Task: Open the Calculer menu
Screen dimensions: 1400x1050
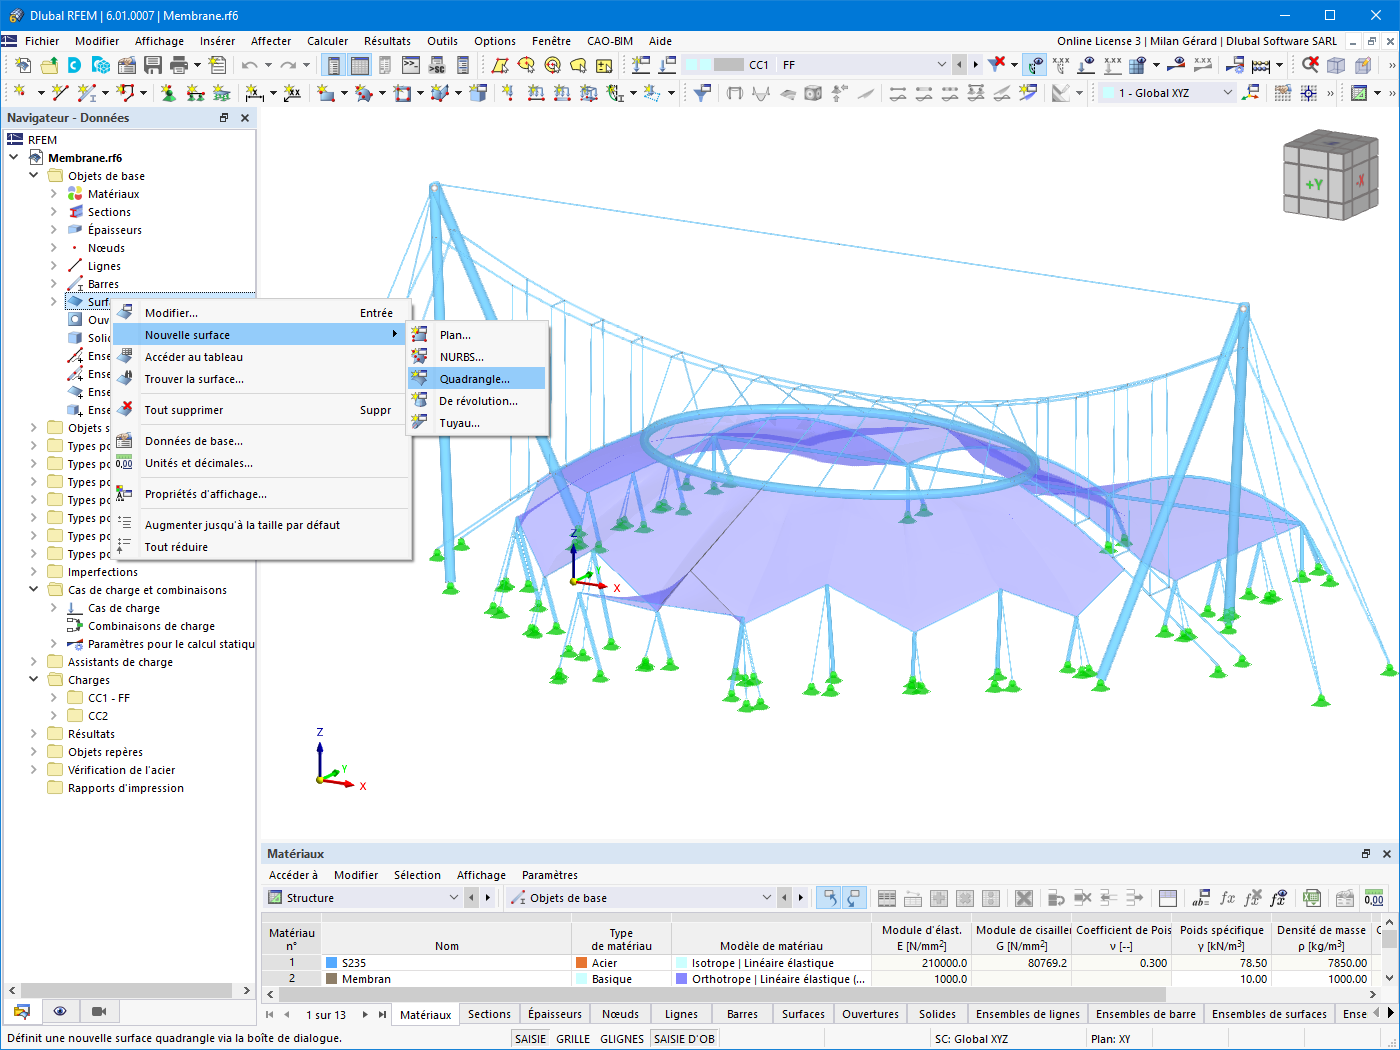Action: [x=328, y=41]
